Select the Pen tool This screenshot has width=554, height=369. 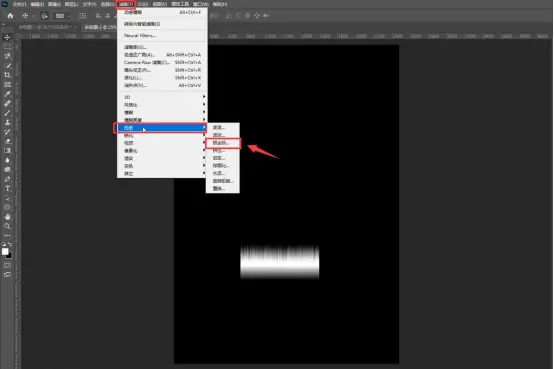(7, 179)
